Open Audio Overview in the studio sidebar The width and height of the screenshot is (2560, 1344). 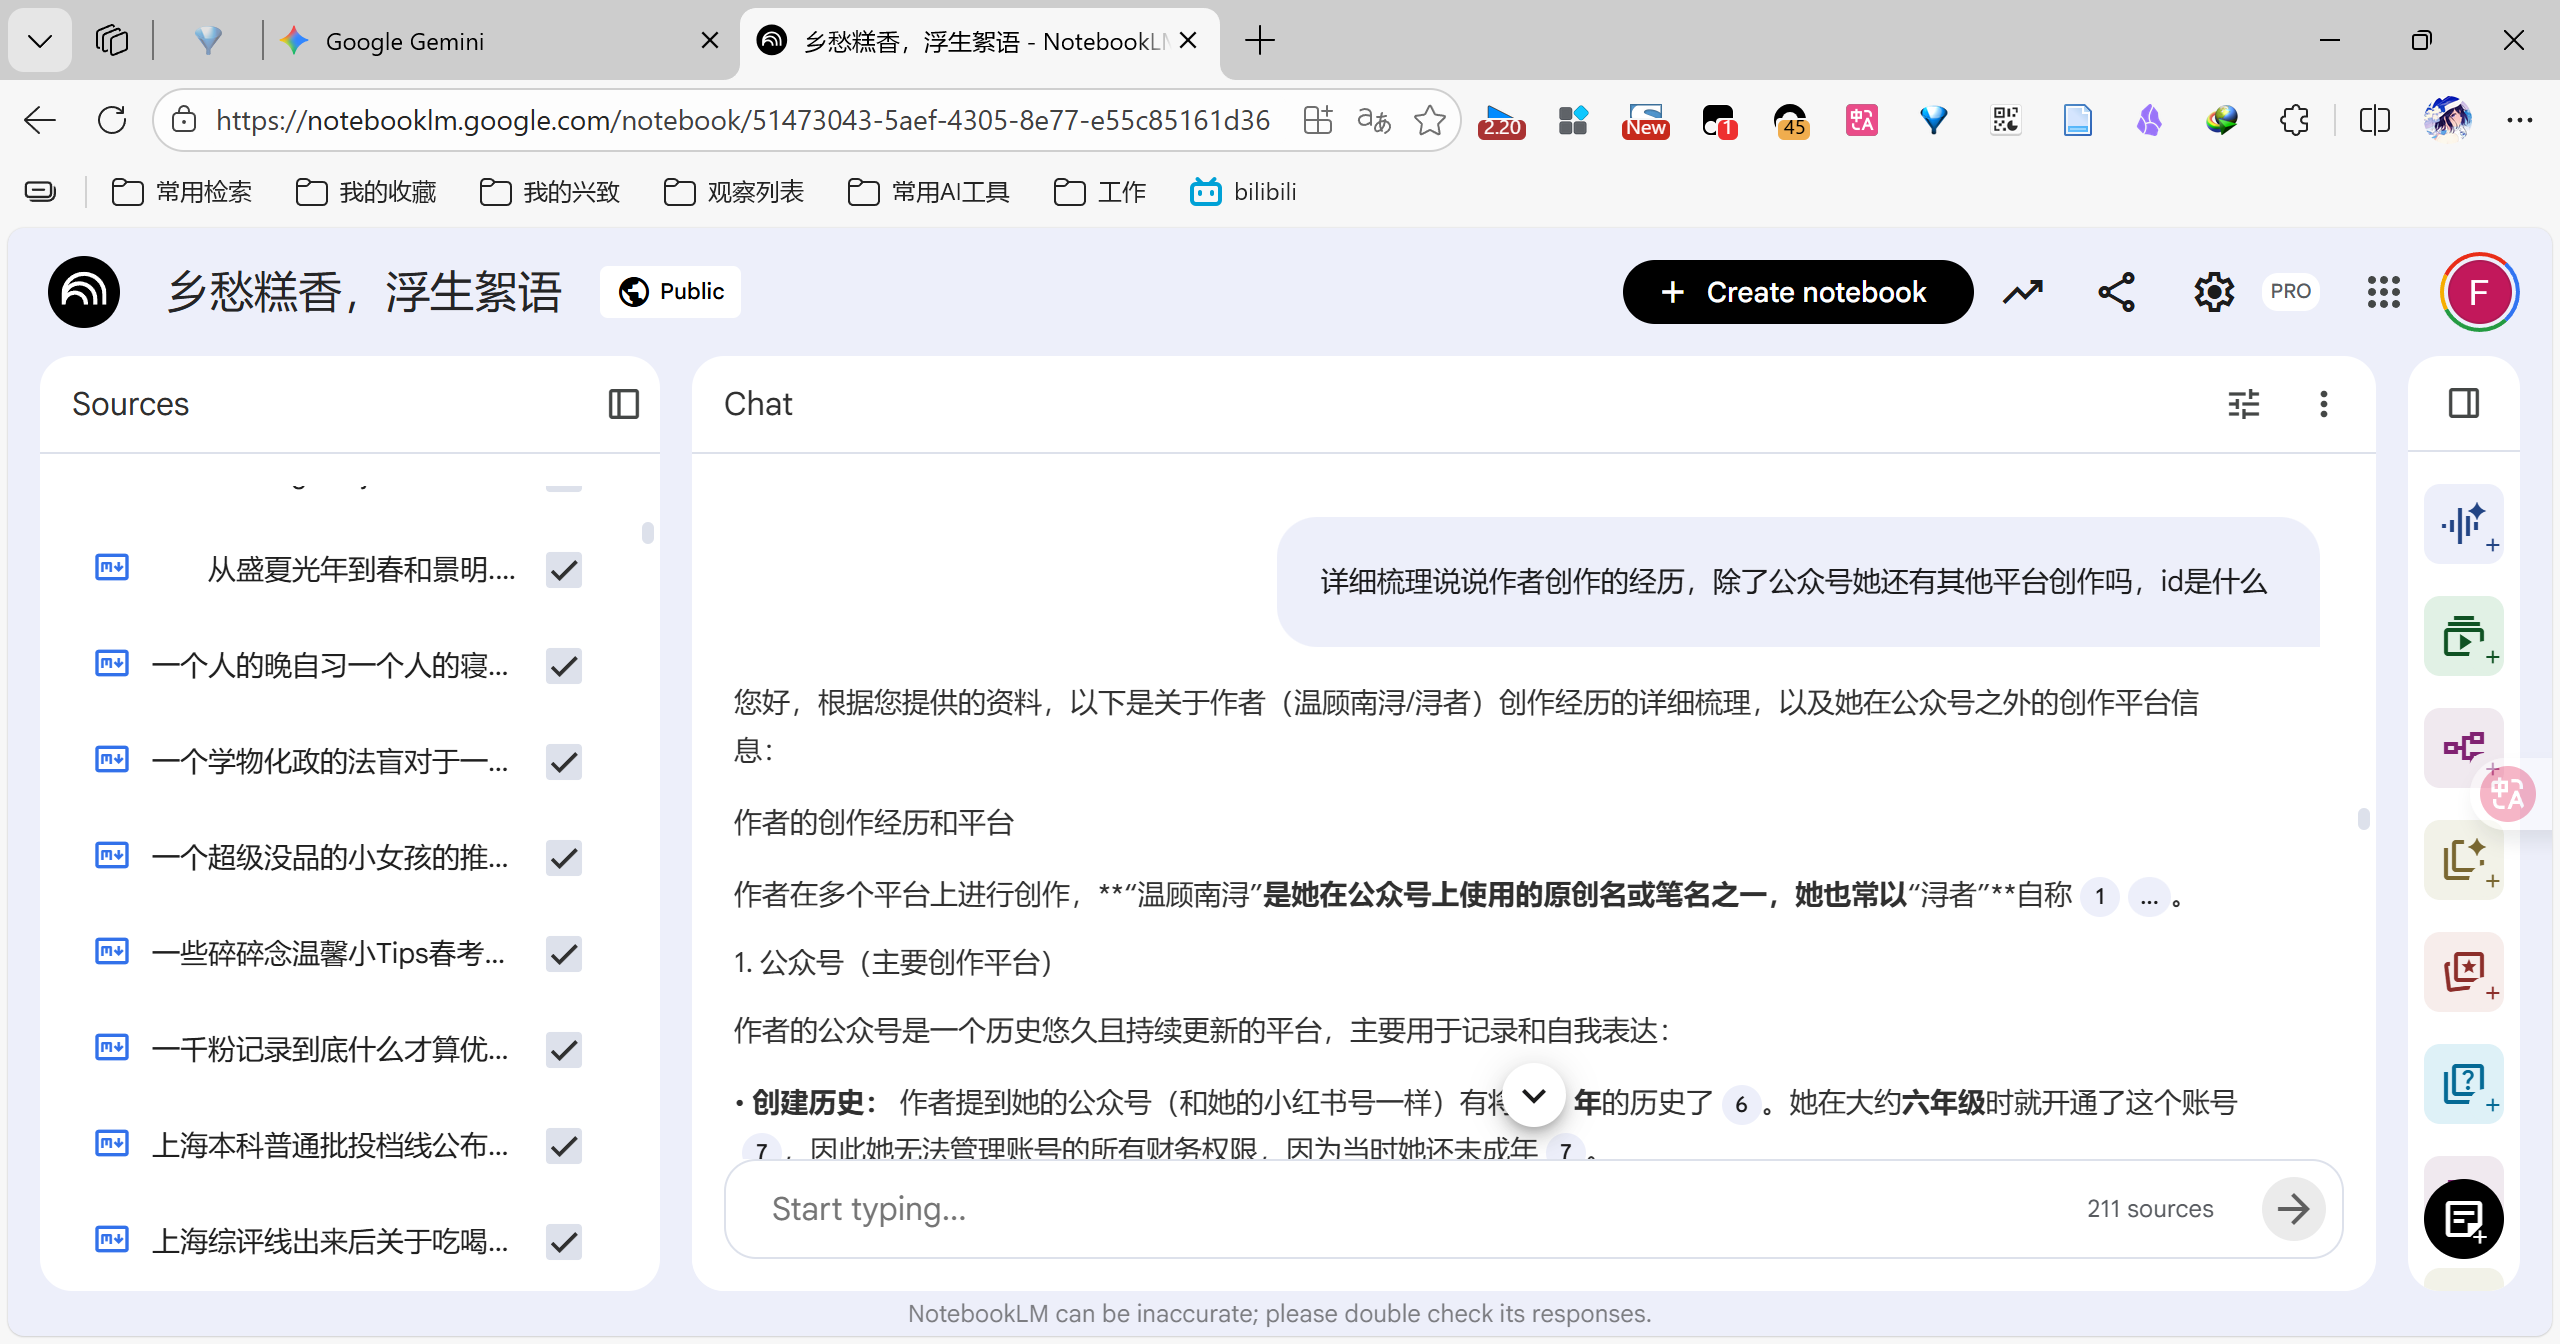(2462, 525)
